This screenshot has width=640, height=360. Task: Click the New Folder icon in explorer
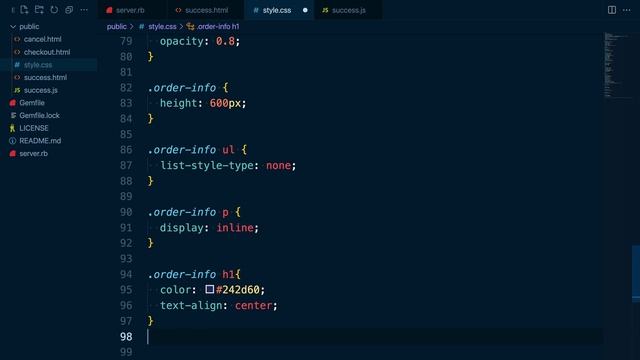point(39,10)
